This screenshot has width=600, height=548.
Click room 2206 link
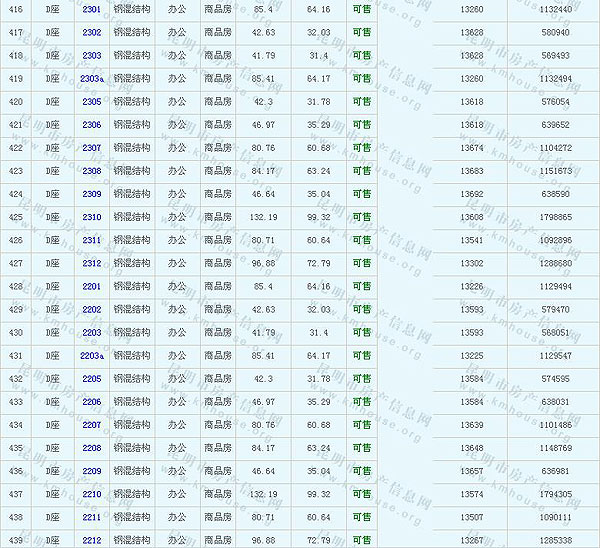[91, 402]
